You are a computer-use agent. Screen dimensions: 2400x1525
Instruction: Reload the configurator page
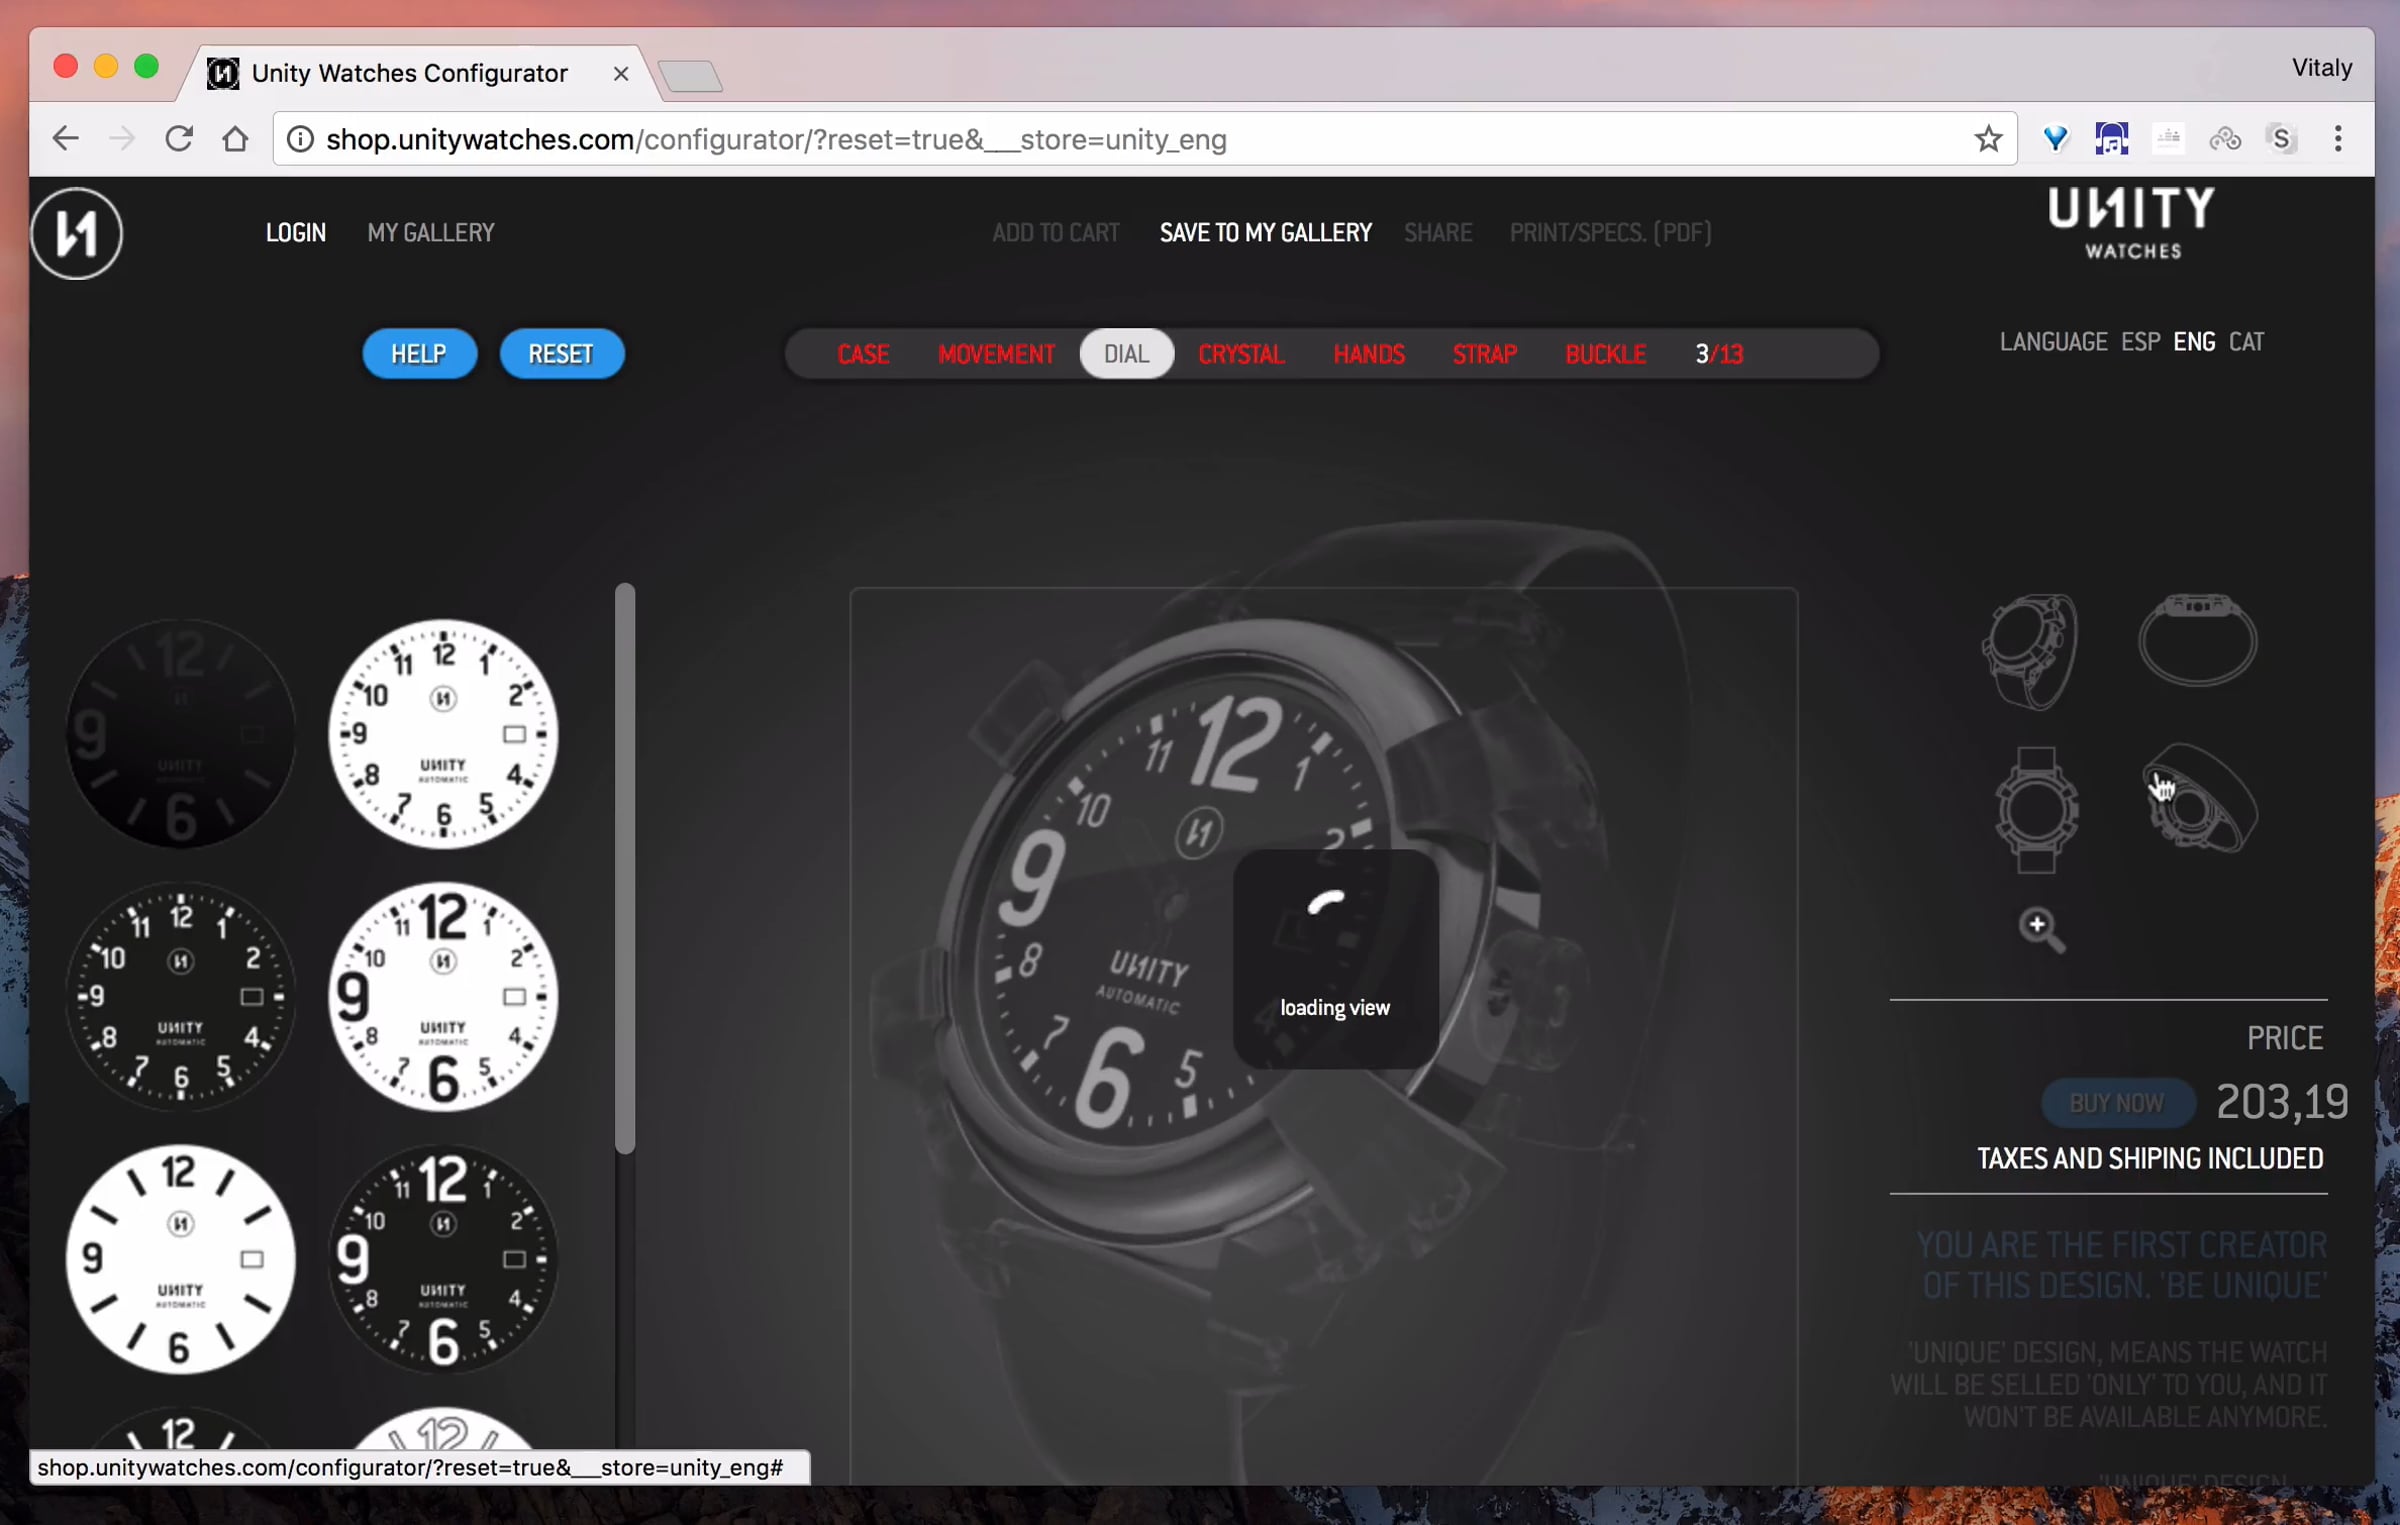tap(179, 139)
